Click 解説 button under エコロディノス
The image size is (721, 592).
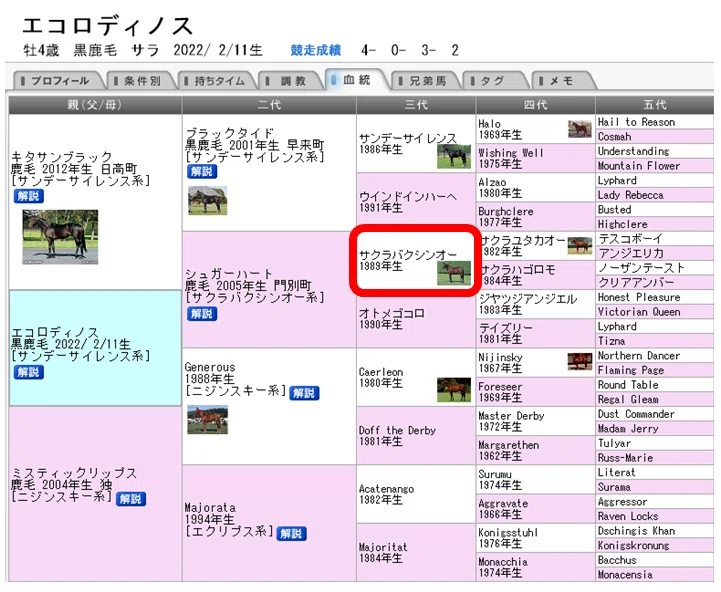click(29, 372)
